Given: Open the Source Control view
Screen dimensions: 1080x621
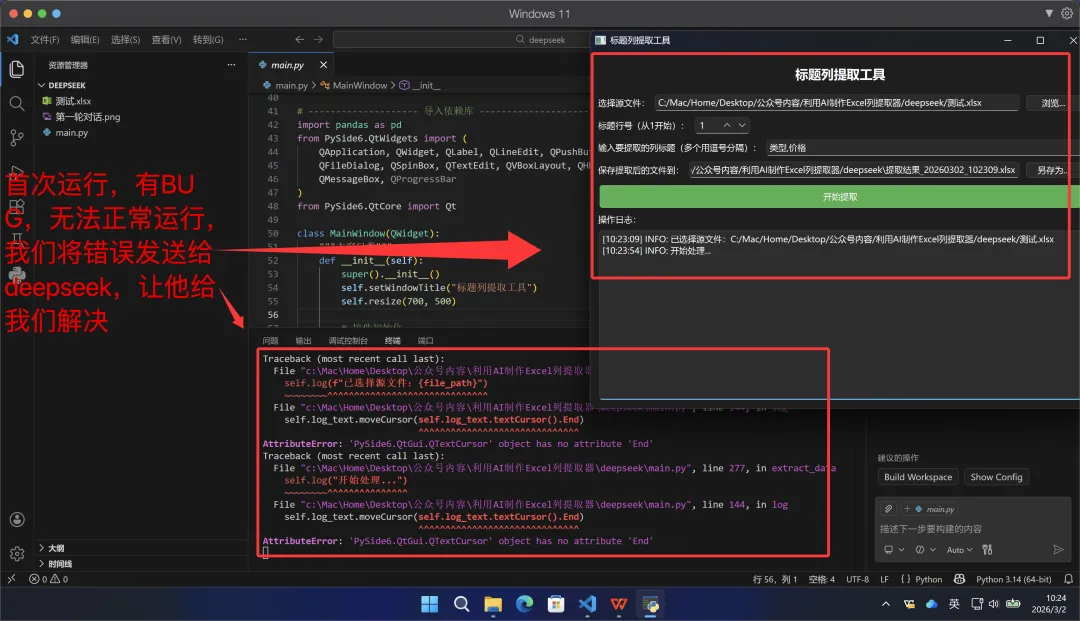Looking at the screenshot, I should 17,137.
